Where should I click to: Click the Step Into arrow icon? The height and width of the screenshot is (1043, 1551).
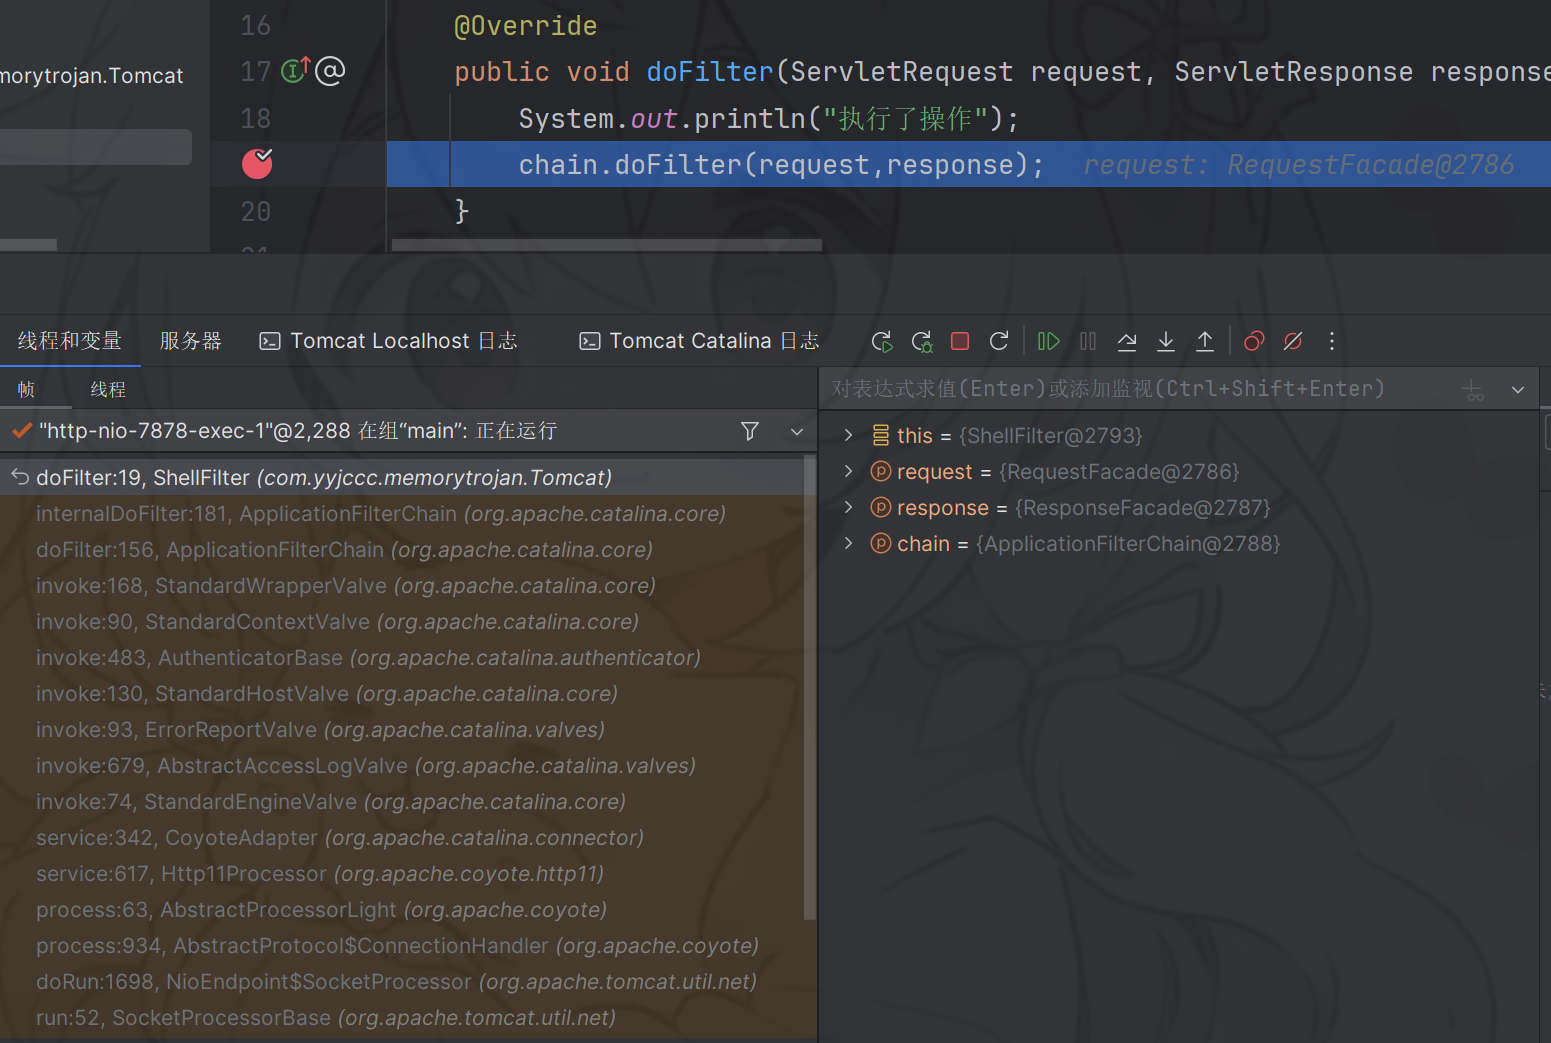click(1166, 342)
